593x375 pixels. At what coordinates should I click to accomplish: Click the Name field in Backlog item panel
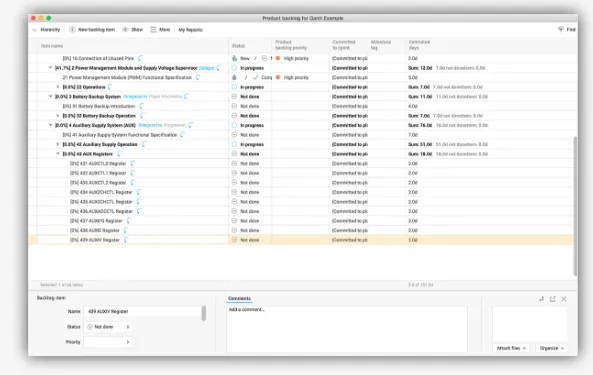[143, 311]
